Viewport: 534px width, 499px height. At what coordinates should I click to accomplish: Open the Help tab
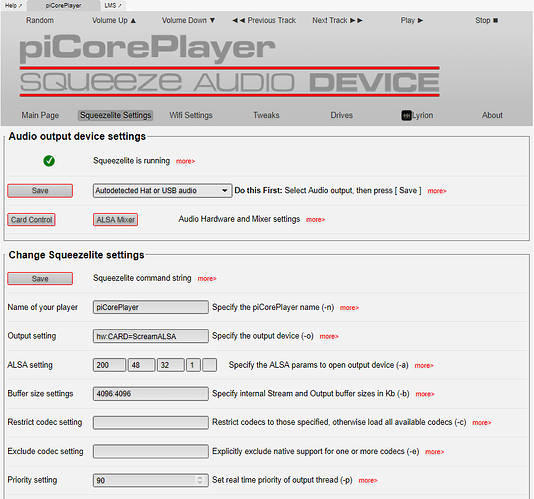coord(13,5)
